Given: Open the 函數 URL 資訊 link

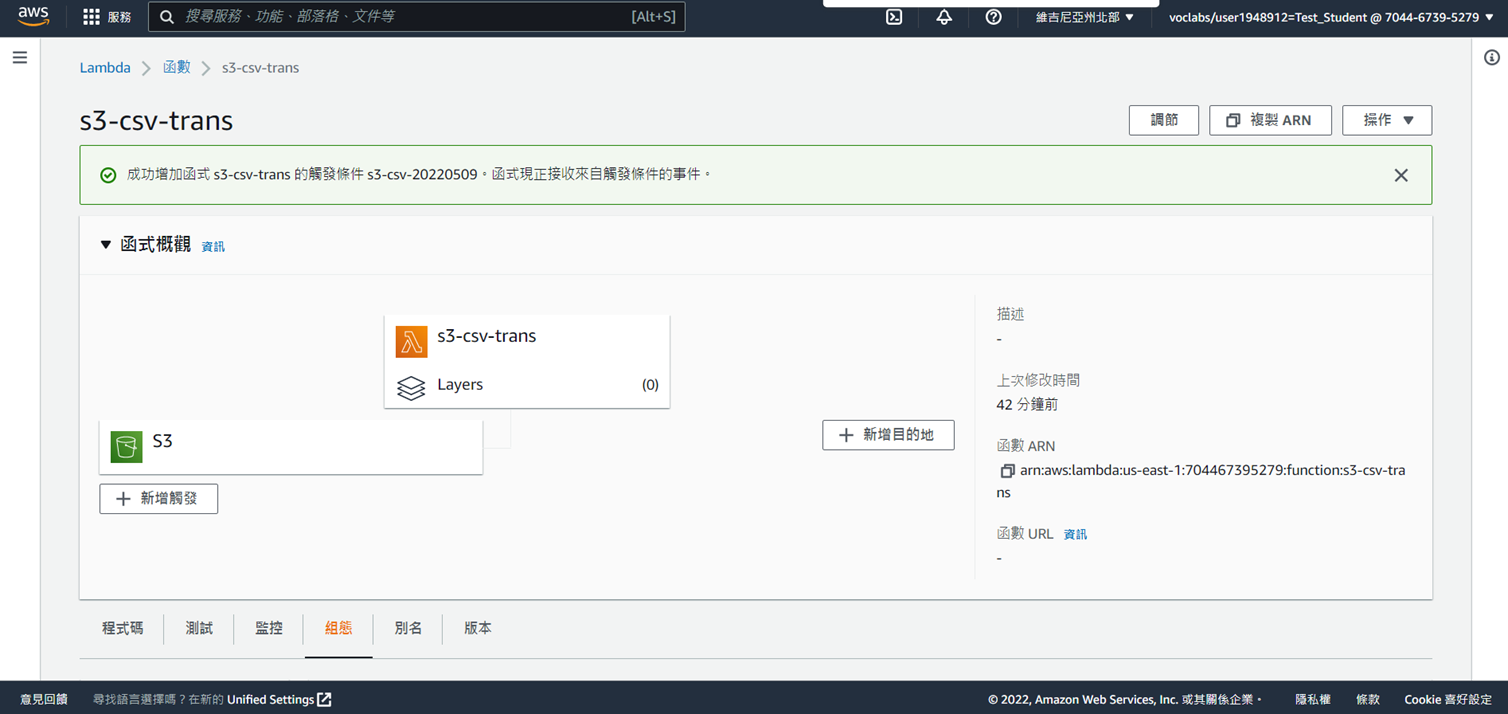Looking at the screenshot, I should pyautogui.click(x=1075, y=533).
